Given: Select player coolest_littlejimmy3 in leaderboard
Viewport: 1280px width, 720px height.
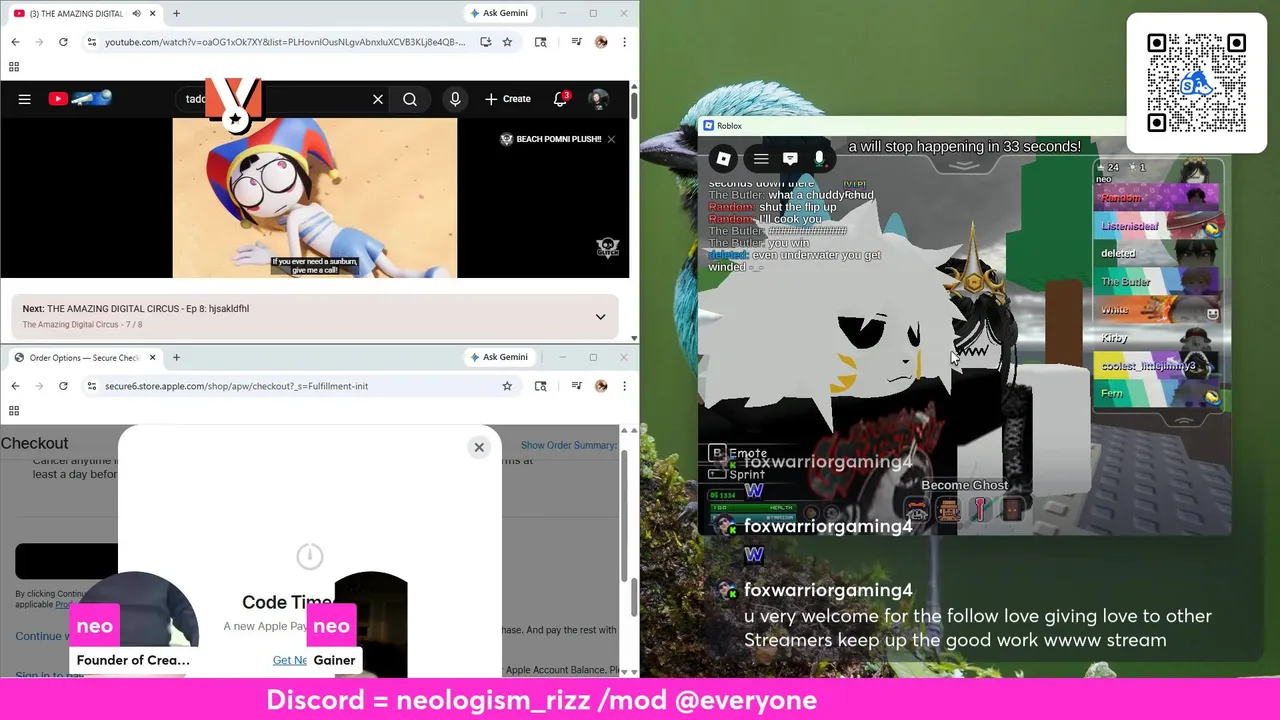Looking at the screenshot, I should point(1159,366).
